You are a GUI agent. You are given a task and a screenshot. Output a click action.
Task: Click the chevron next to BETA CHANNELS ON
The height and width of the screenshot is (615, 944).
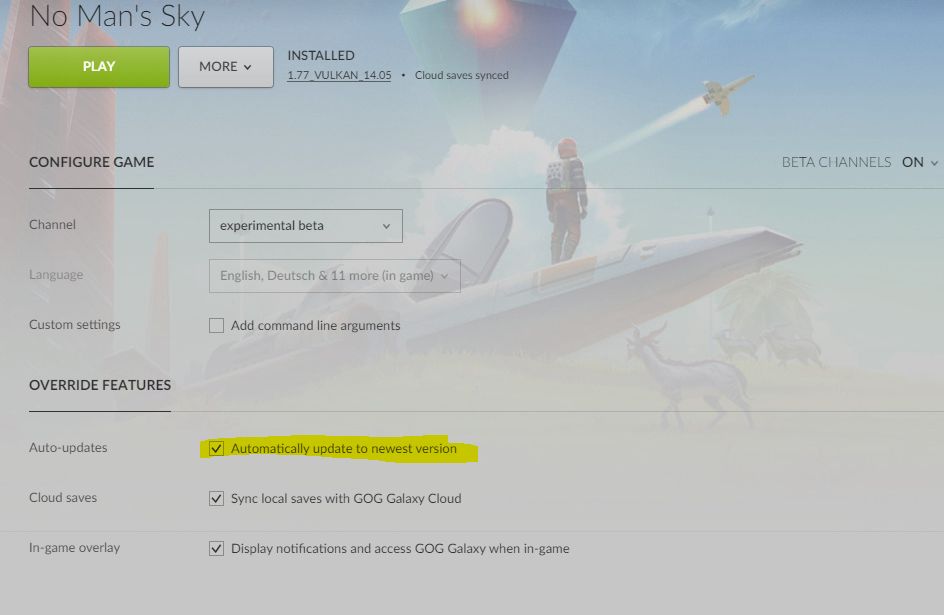(x=934, y=163)
